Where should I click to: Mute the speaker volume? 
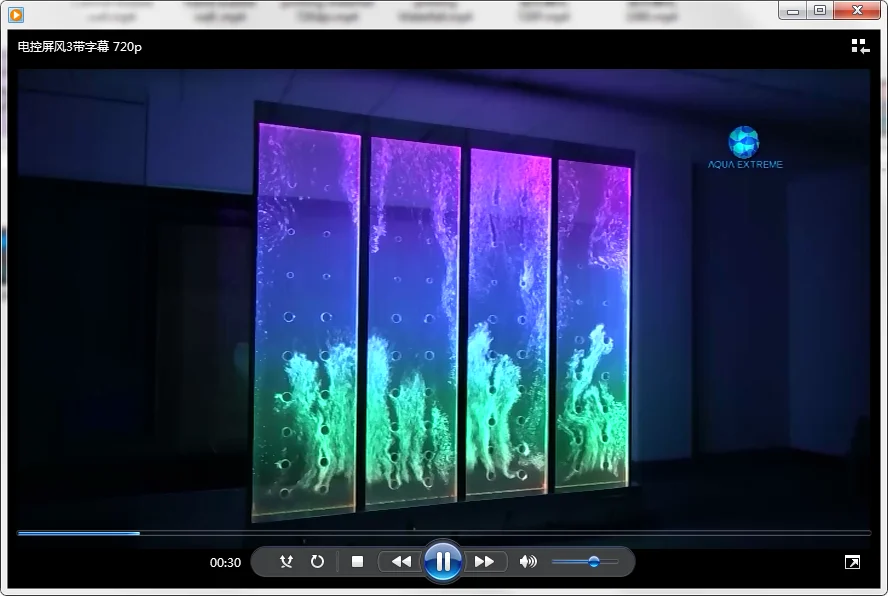pos(528,562)
